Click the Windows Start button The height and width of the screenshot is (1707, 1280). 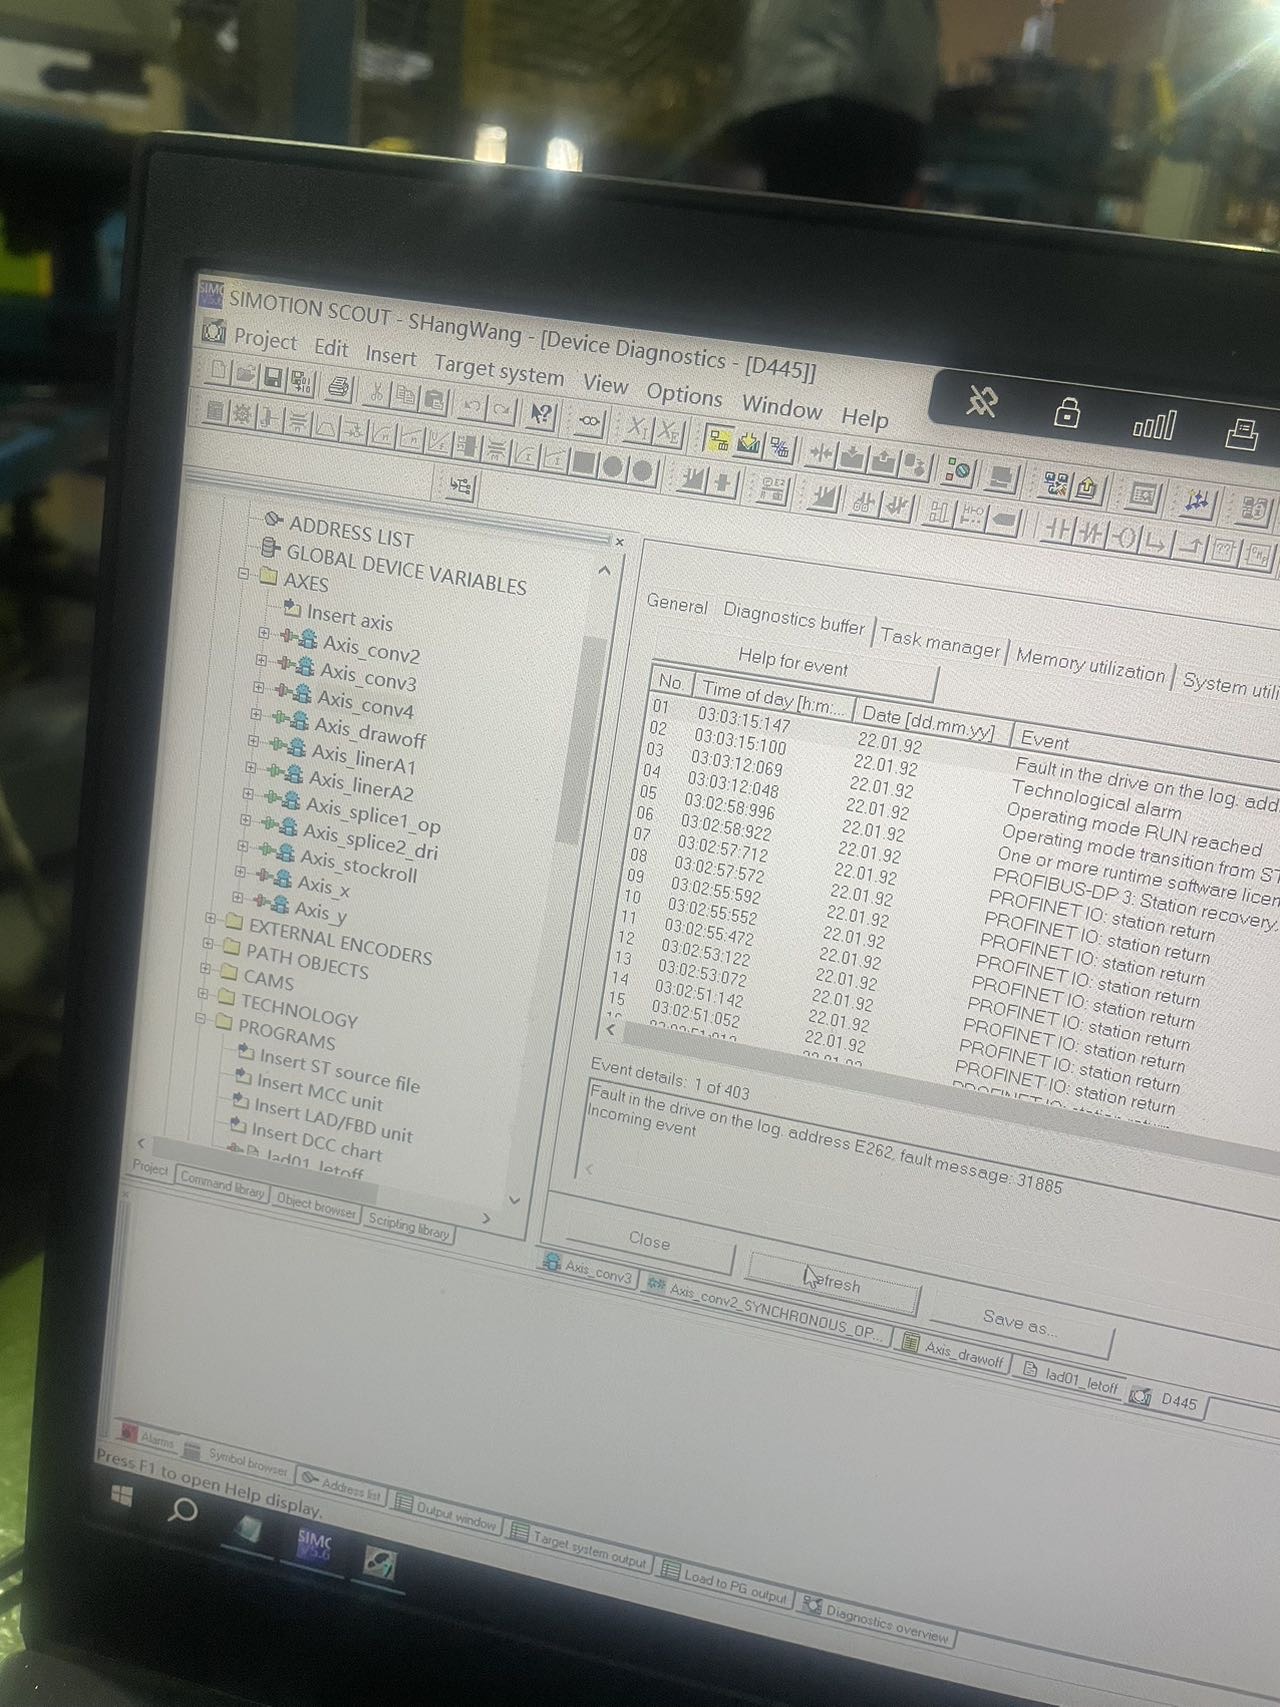click(x=121, y=1495)
